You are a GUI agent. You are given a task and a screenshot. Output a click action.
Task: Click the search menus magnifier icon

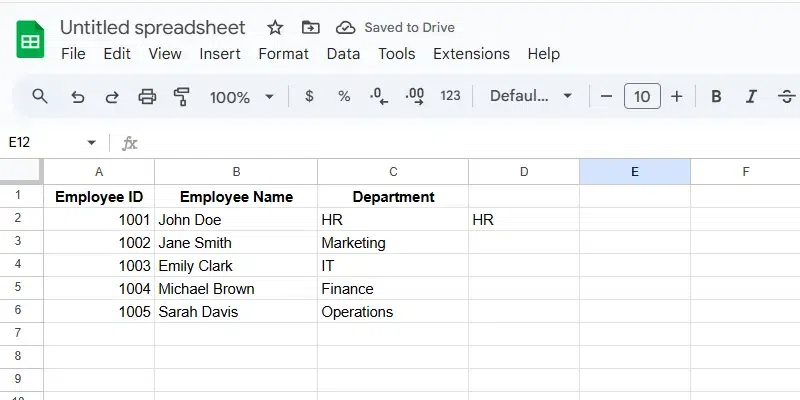tap(40, 96)
